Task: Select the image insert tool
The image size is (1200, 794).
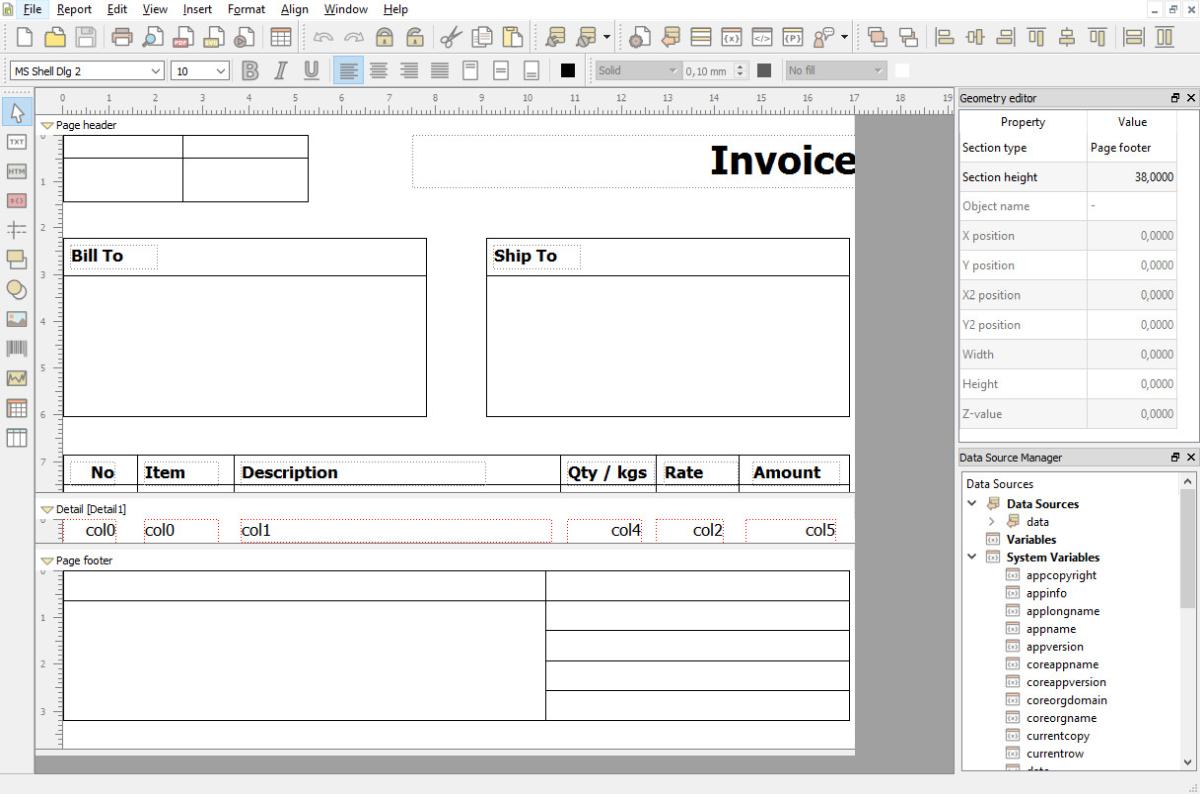Action: 17,319
